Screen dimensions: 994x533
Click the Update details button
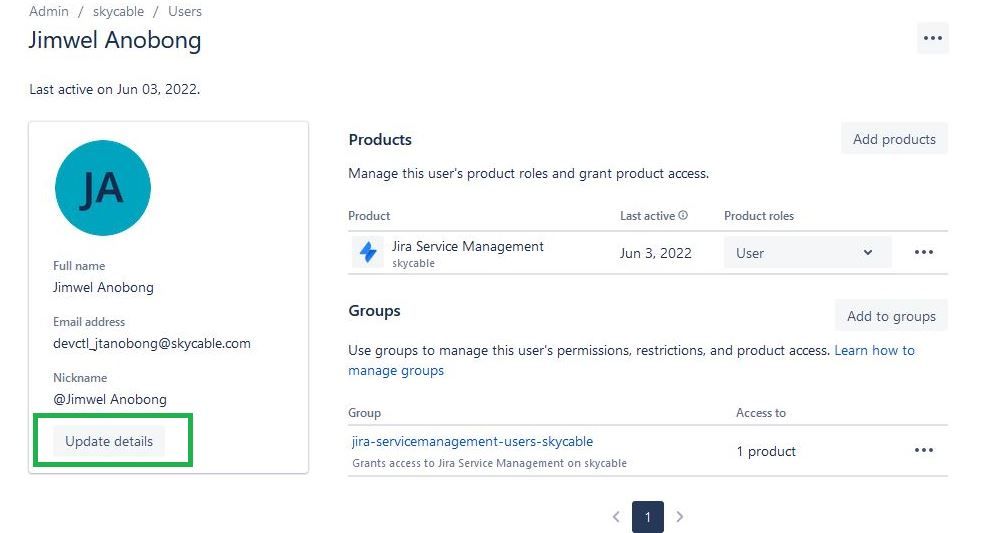click(109, 441)
